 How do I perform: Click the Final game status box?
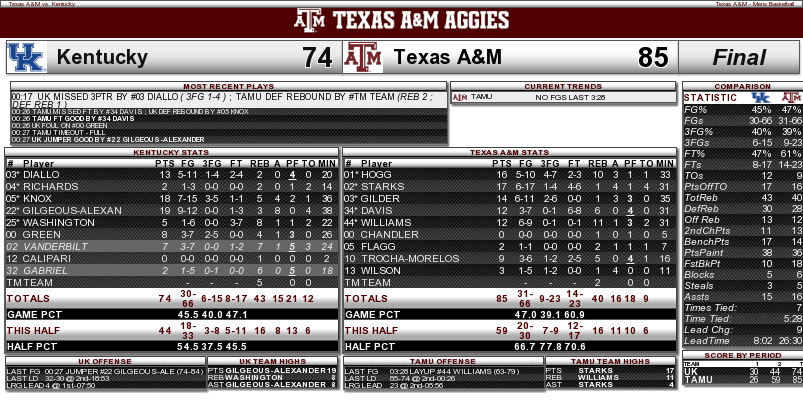(x=739, y=57)
